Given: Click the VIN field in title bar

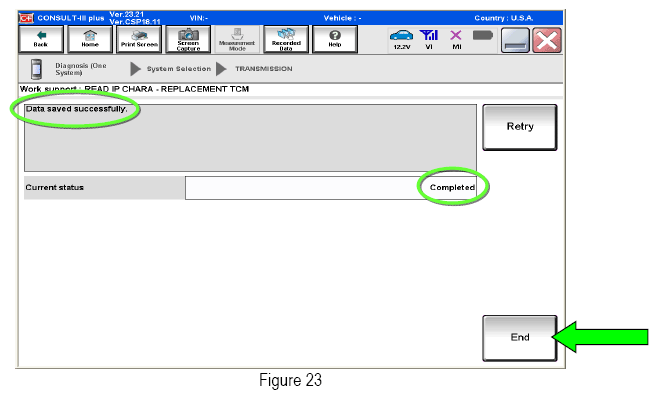Looking at the screenshot, I should coord(198,18).
